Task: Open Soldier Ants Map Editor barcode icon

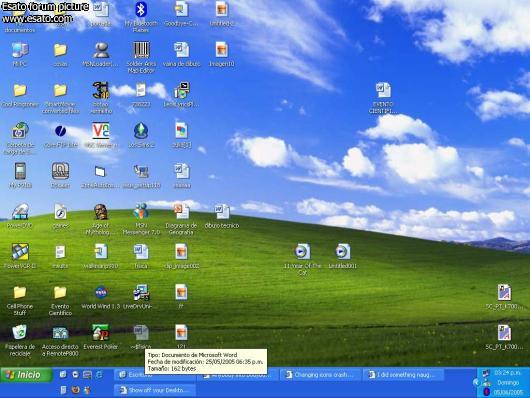Action: (x=141, y=50)
